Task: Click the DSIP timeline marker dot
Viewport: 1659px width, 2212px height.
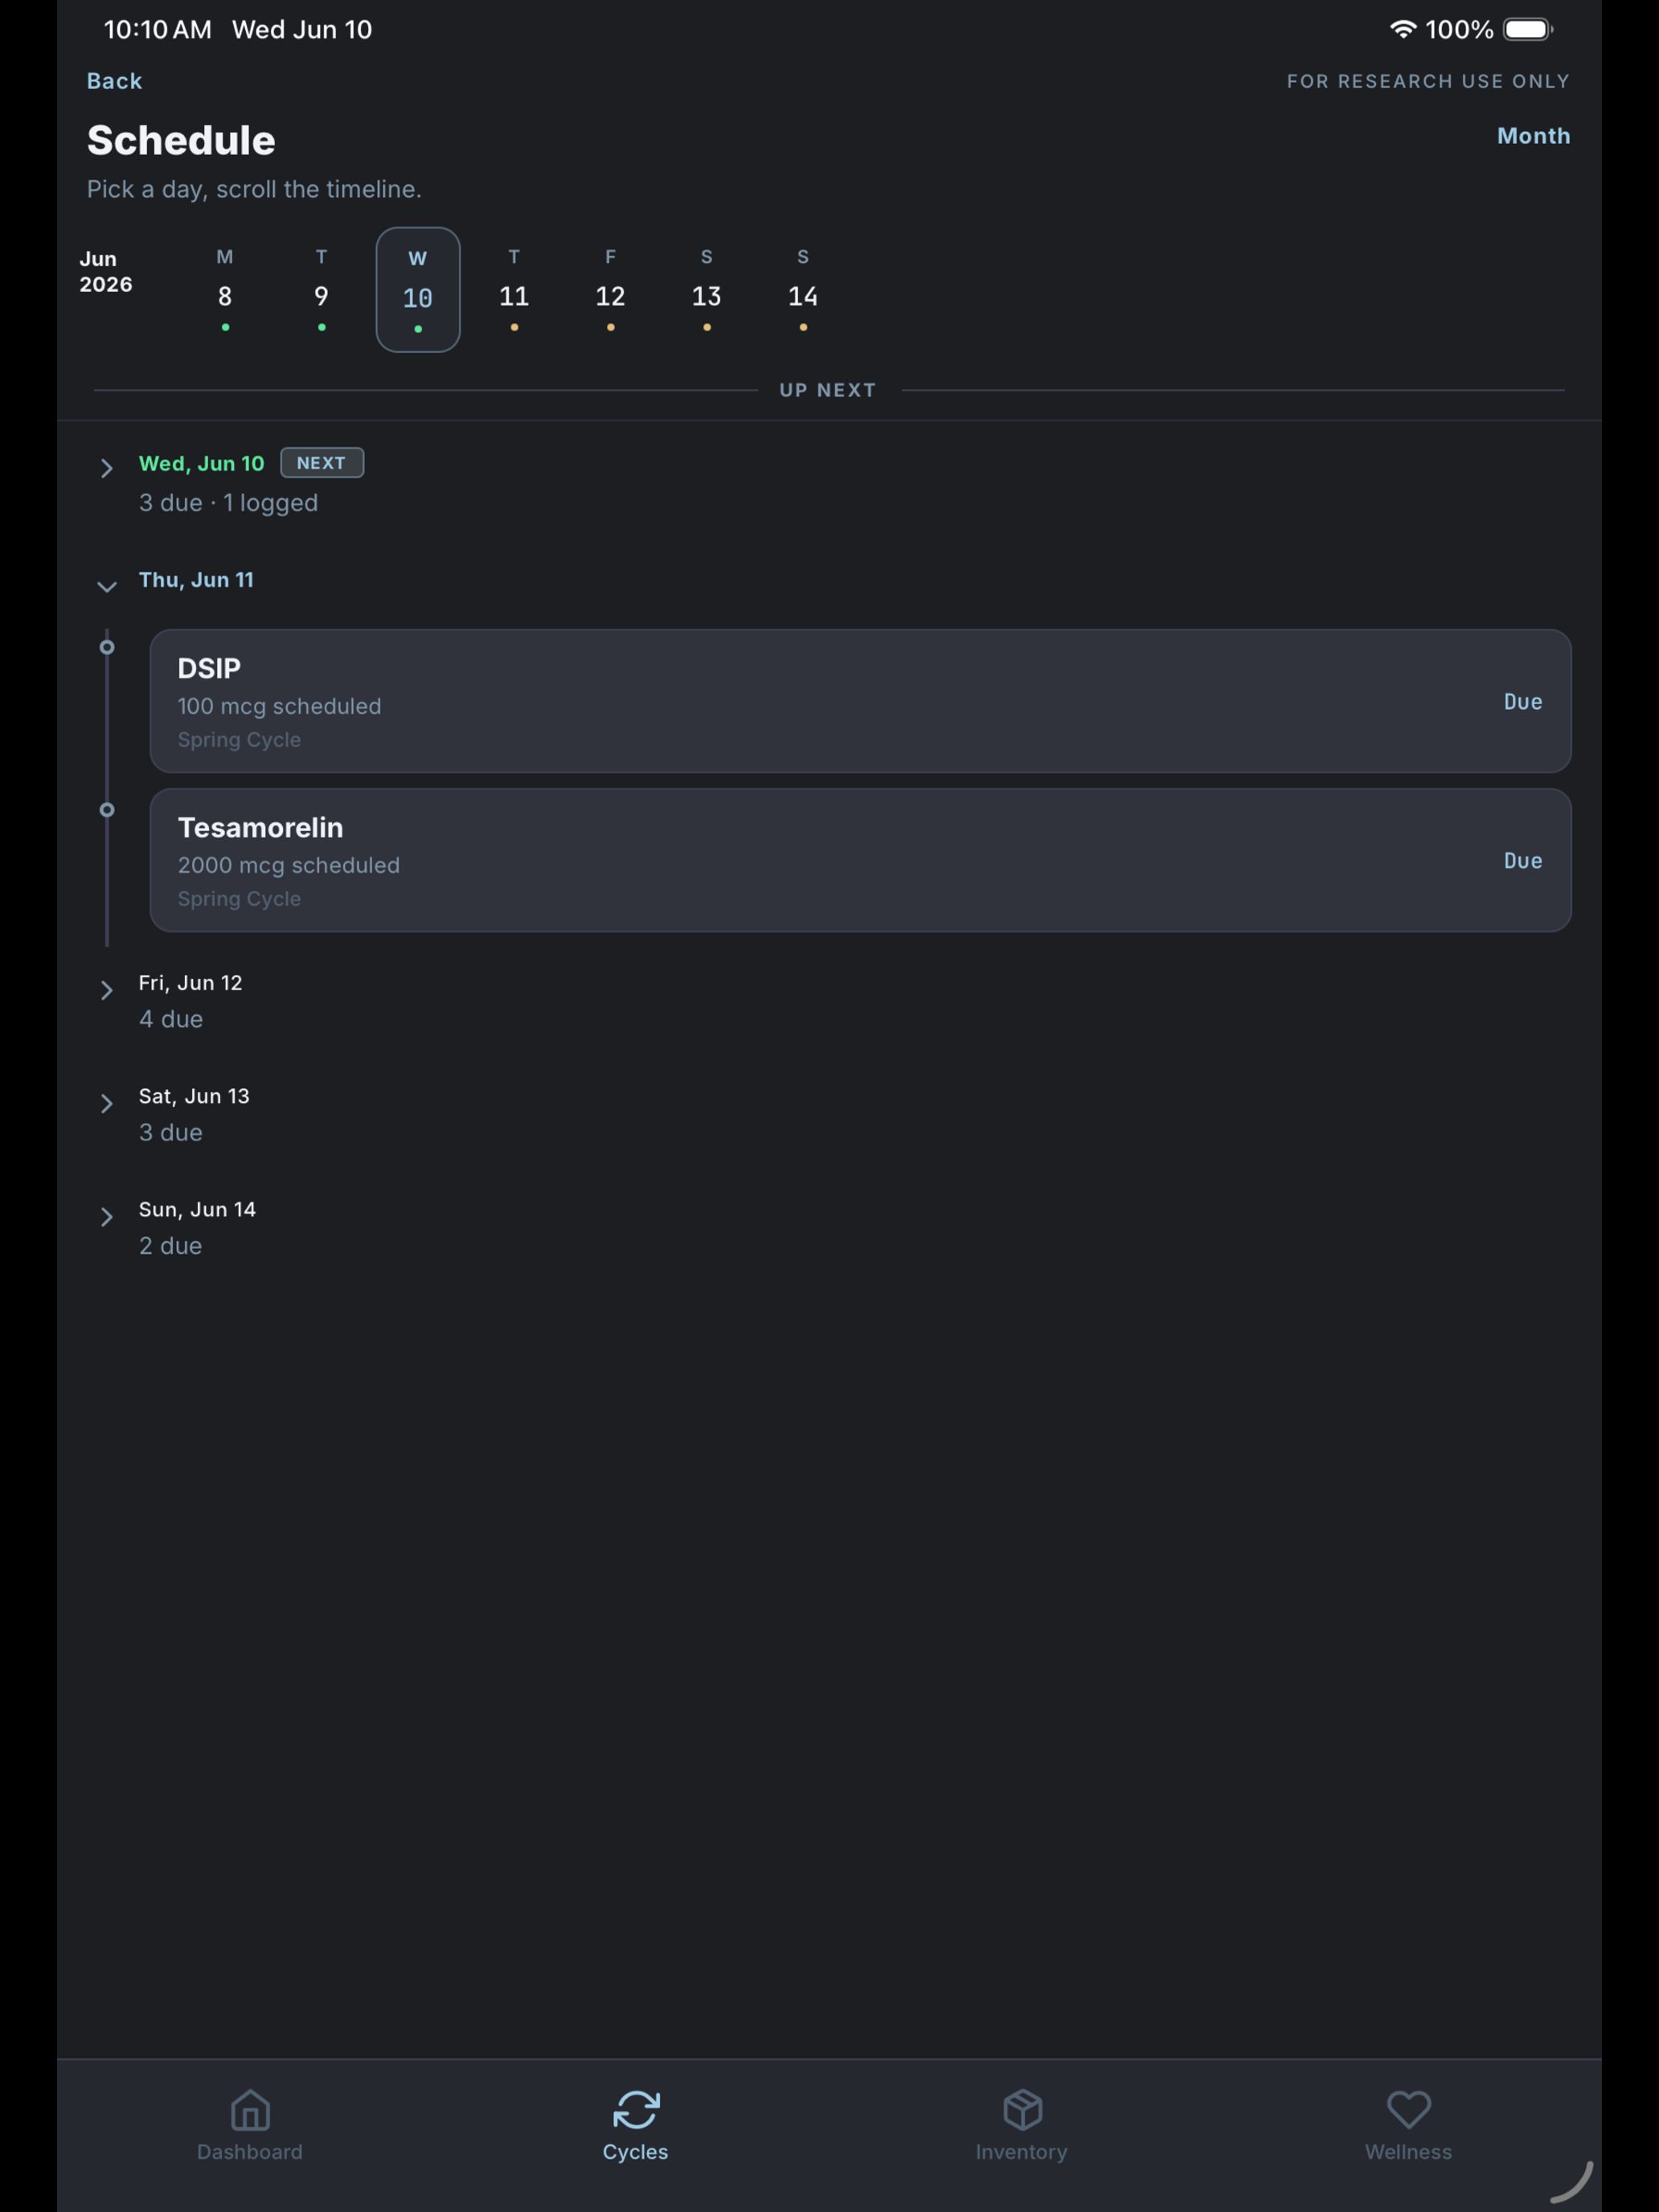Action: click(107, 648)
